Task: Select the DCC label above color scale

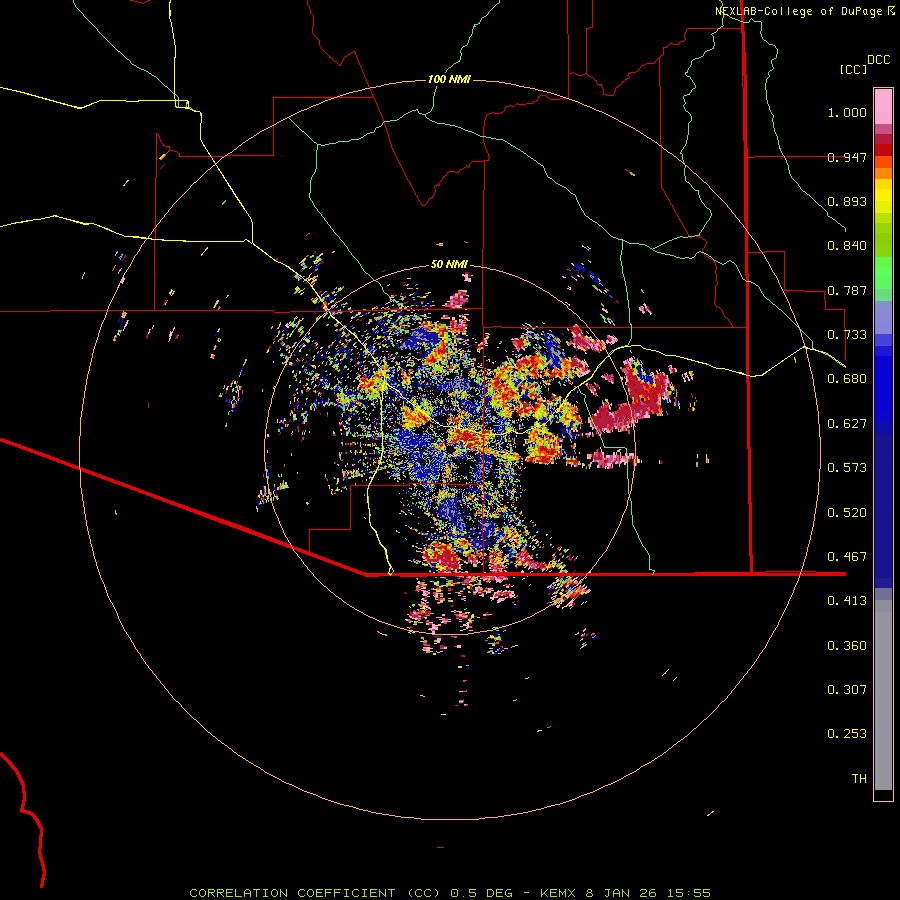Action: pyautogui.click(x=879, y=60)
